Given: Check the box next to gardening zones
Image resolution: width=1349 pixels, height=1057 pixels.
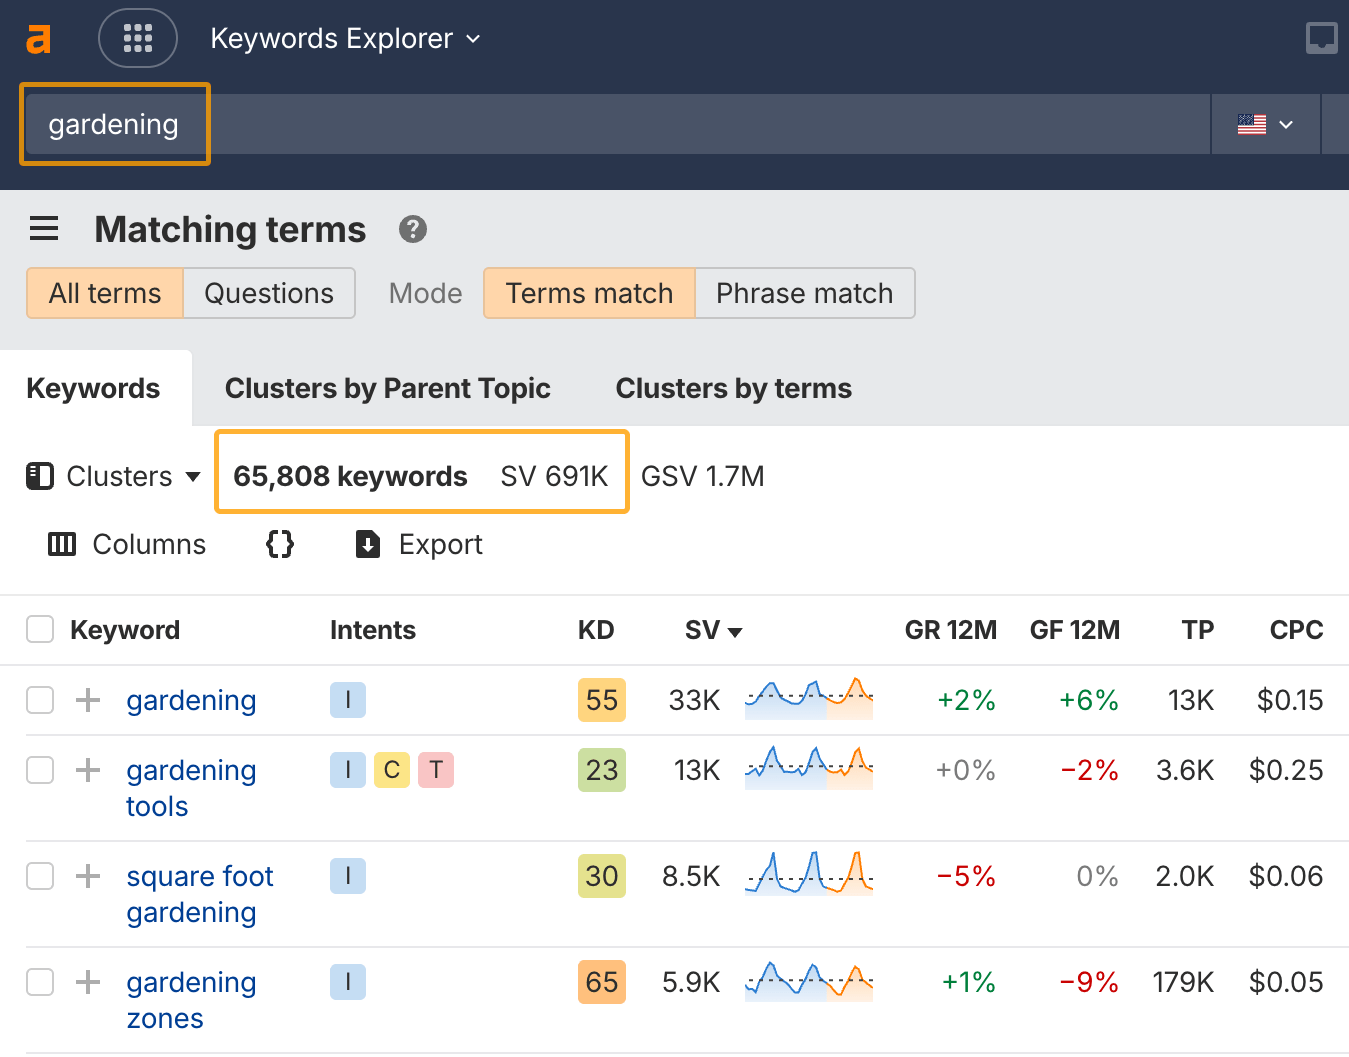Looking at the screenshot, I should coord(40,982).
